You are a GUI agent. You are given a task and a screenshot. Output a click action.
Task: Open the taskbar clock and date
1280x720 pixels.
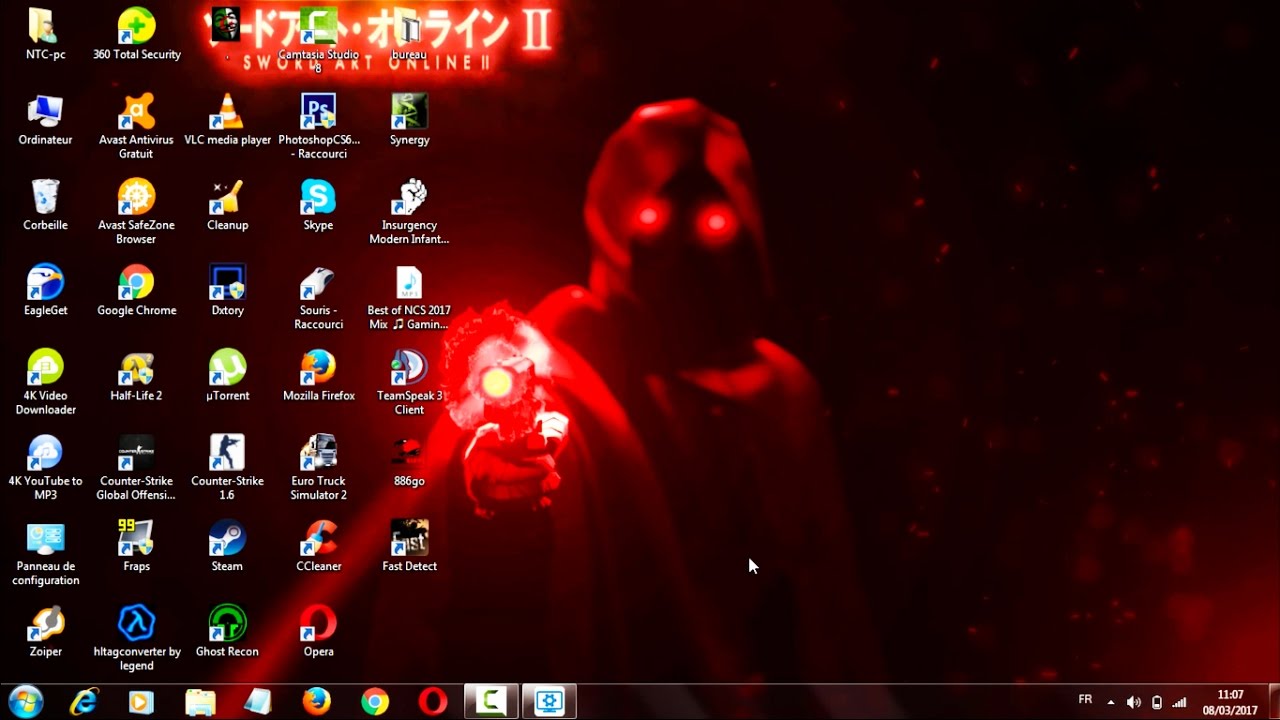[1230, 702]
